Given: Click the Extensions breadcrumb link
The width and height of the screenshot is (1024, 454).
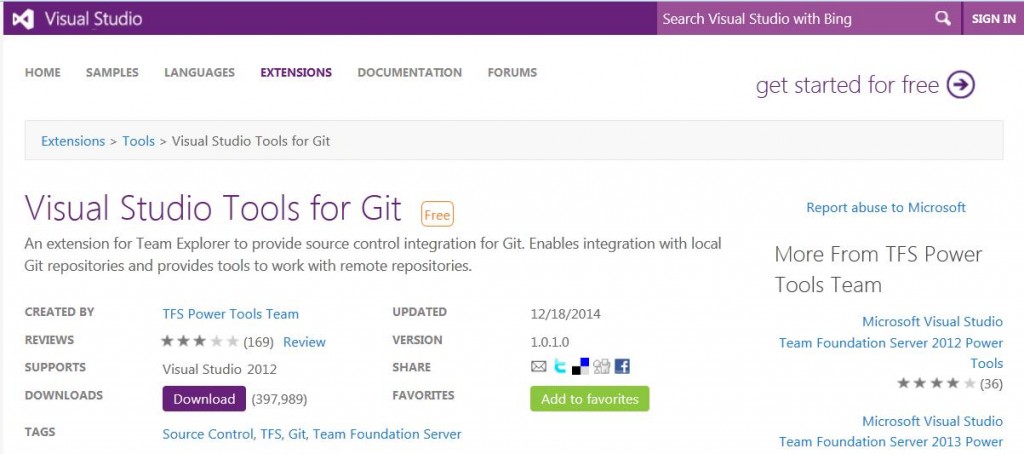Looking at the screenshot, I should [x=73, y=140].
